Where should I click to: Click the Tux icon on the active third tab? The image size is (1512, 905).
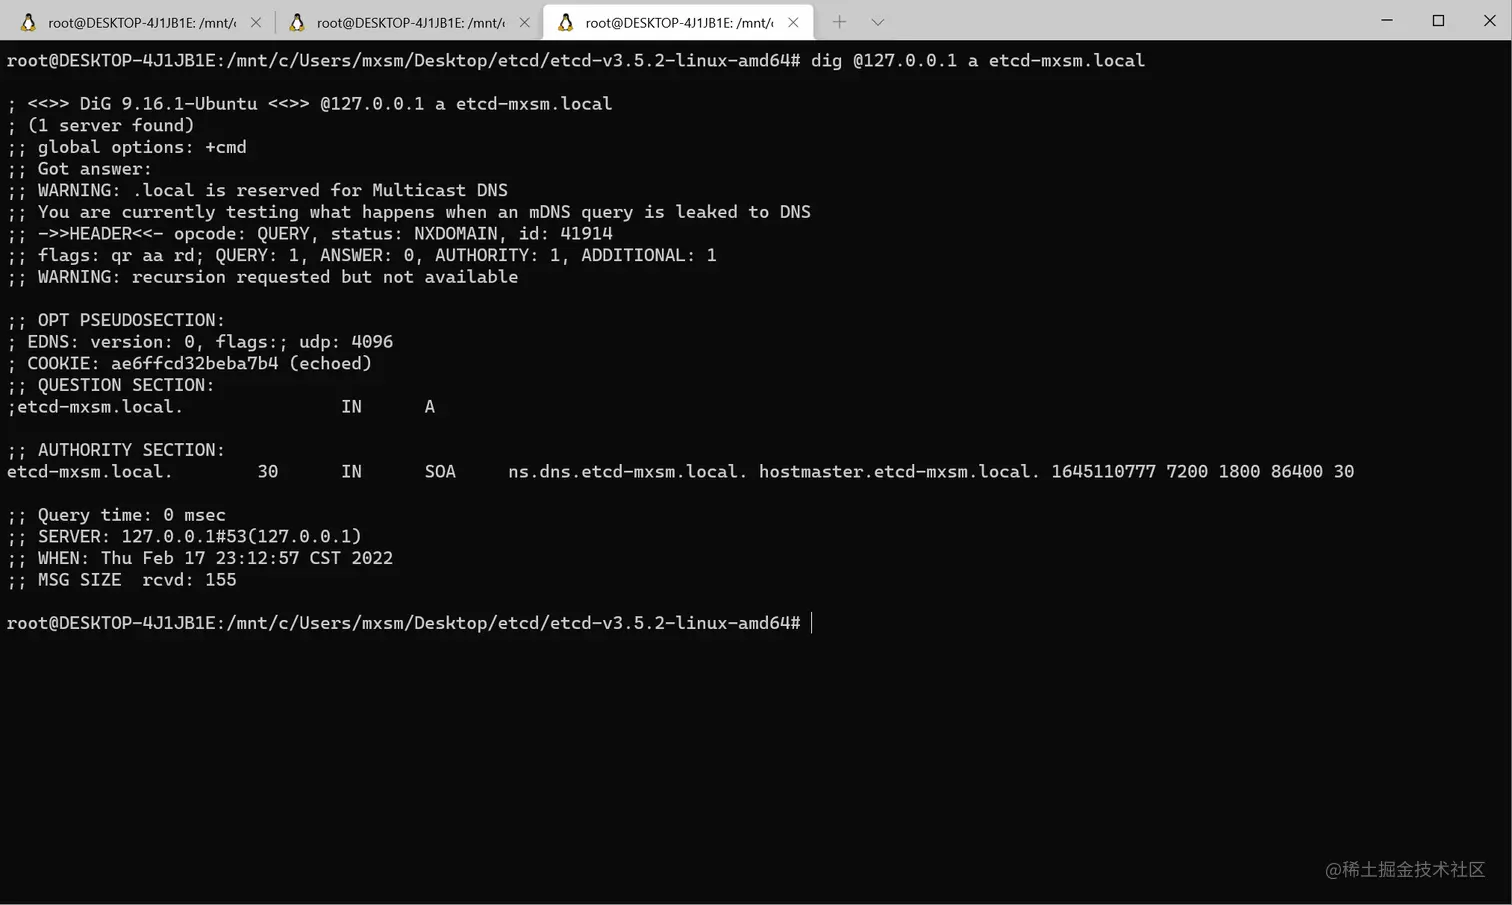click(x=566, y=21)
